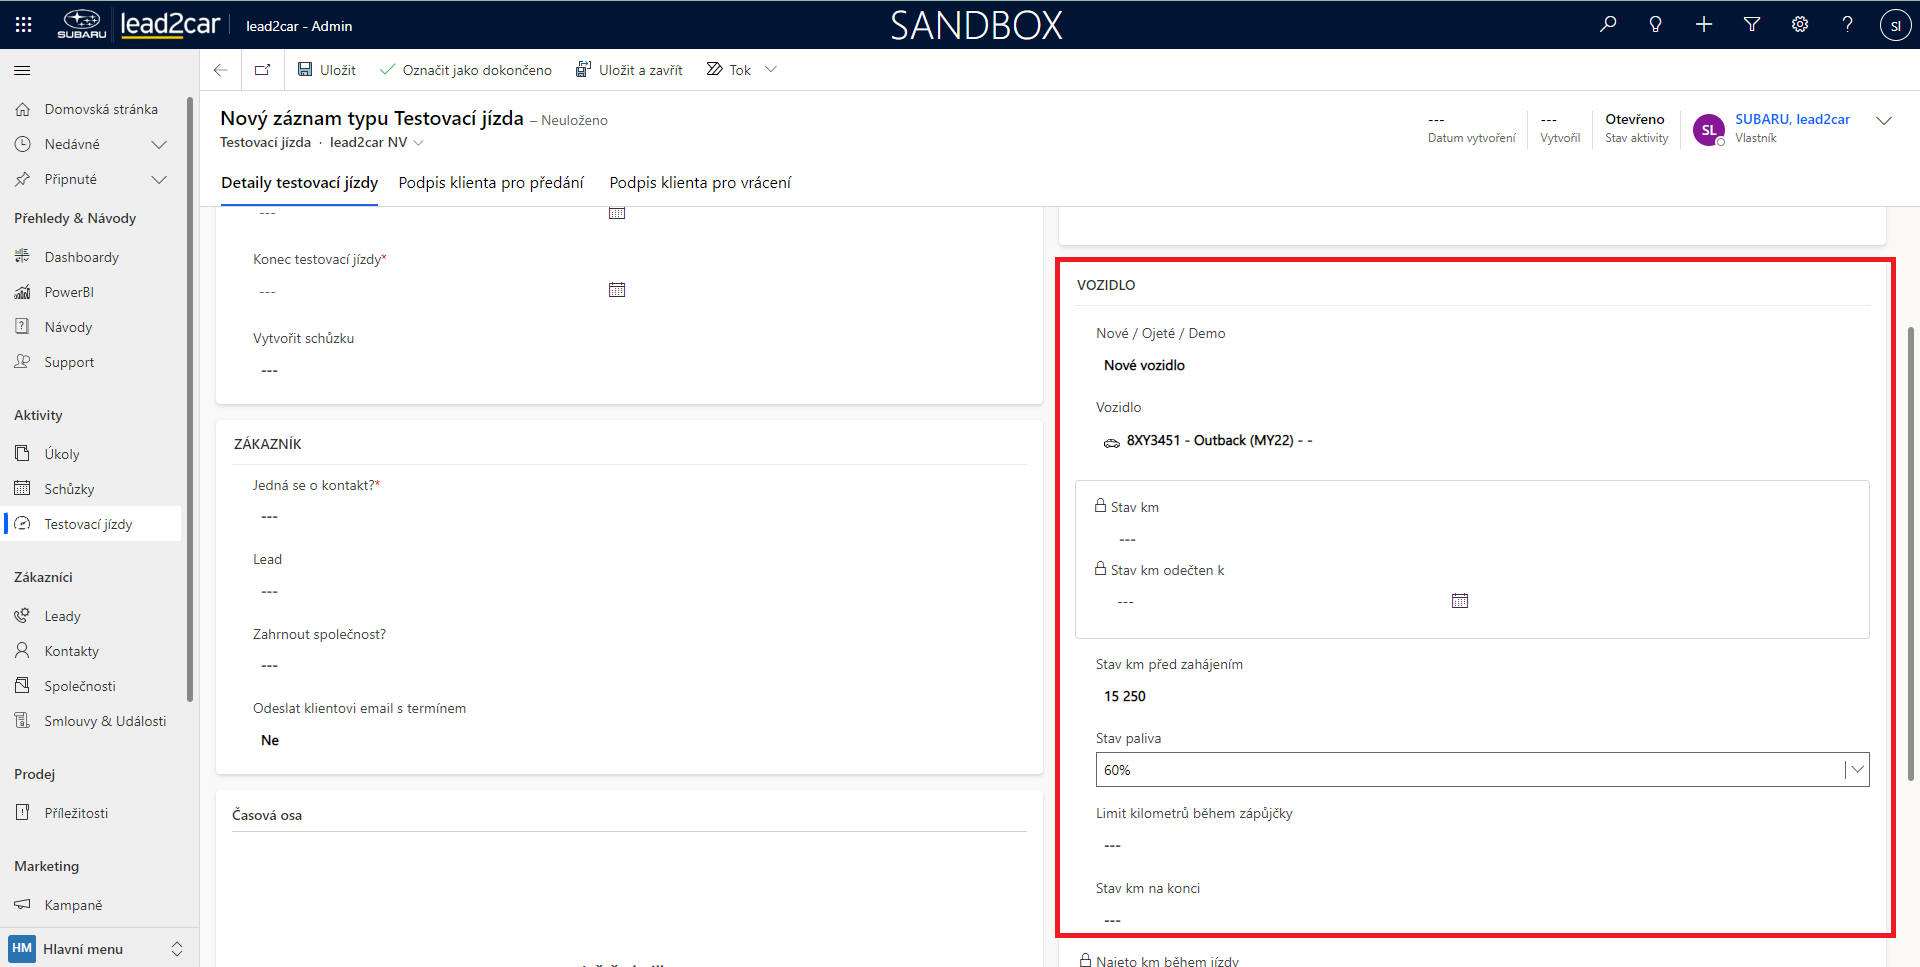Click the open in new window icon
Screen dimensions: 1920x967
tap(262, 70)
